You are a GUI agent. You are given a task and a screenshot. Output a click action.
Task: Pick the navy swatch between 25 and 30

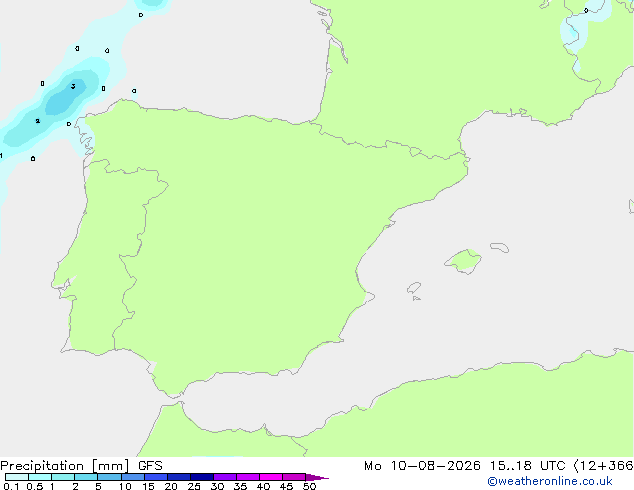pyautogui.click(x=201, y=477)
